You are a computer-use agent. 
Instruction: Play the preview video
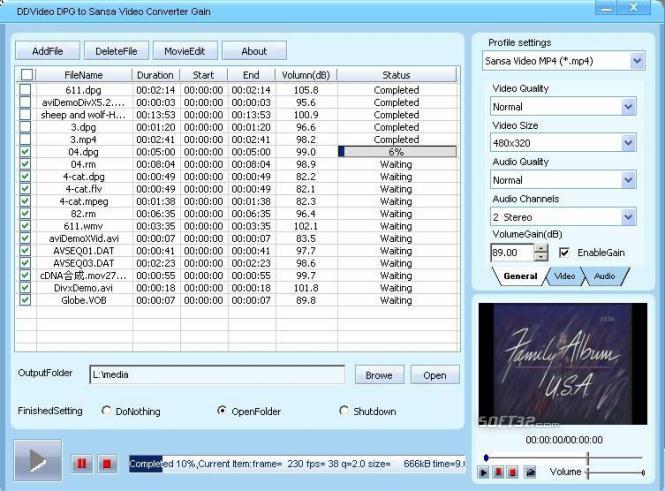click(x=483, y=472)
